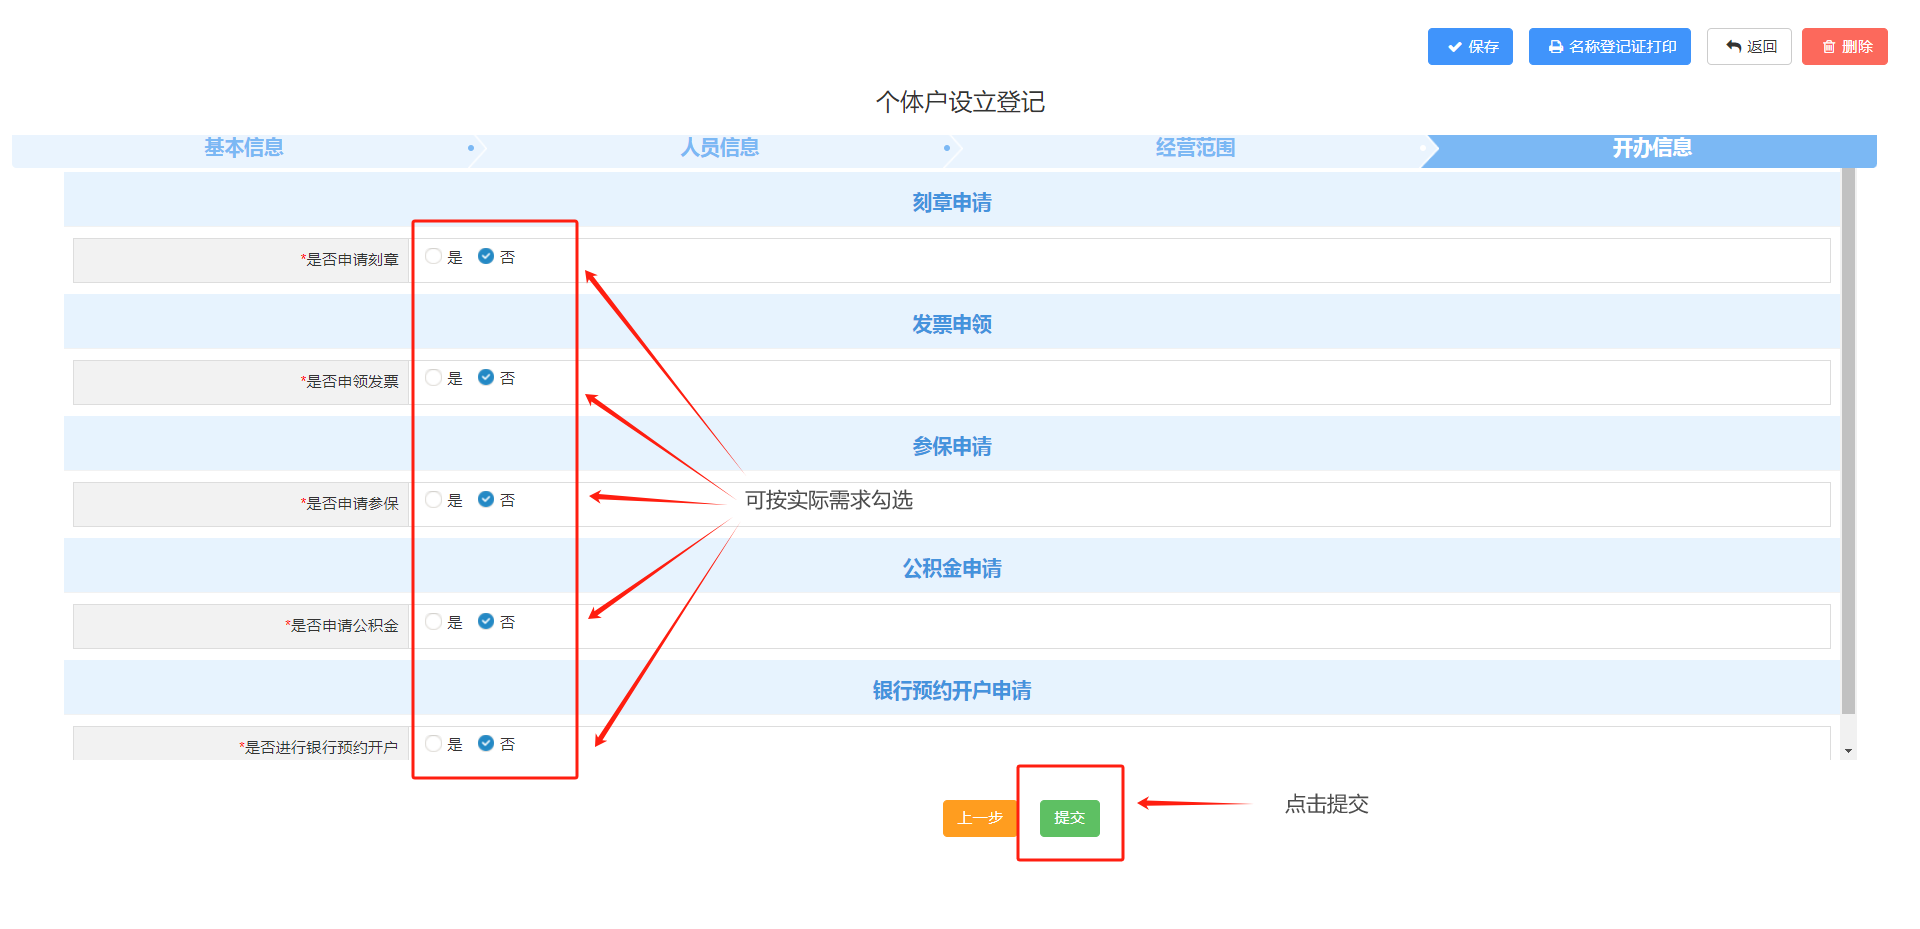Select 否 for 是否申请刻章
1920x929 pixels.
(x=486, y=257)
